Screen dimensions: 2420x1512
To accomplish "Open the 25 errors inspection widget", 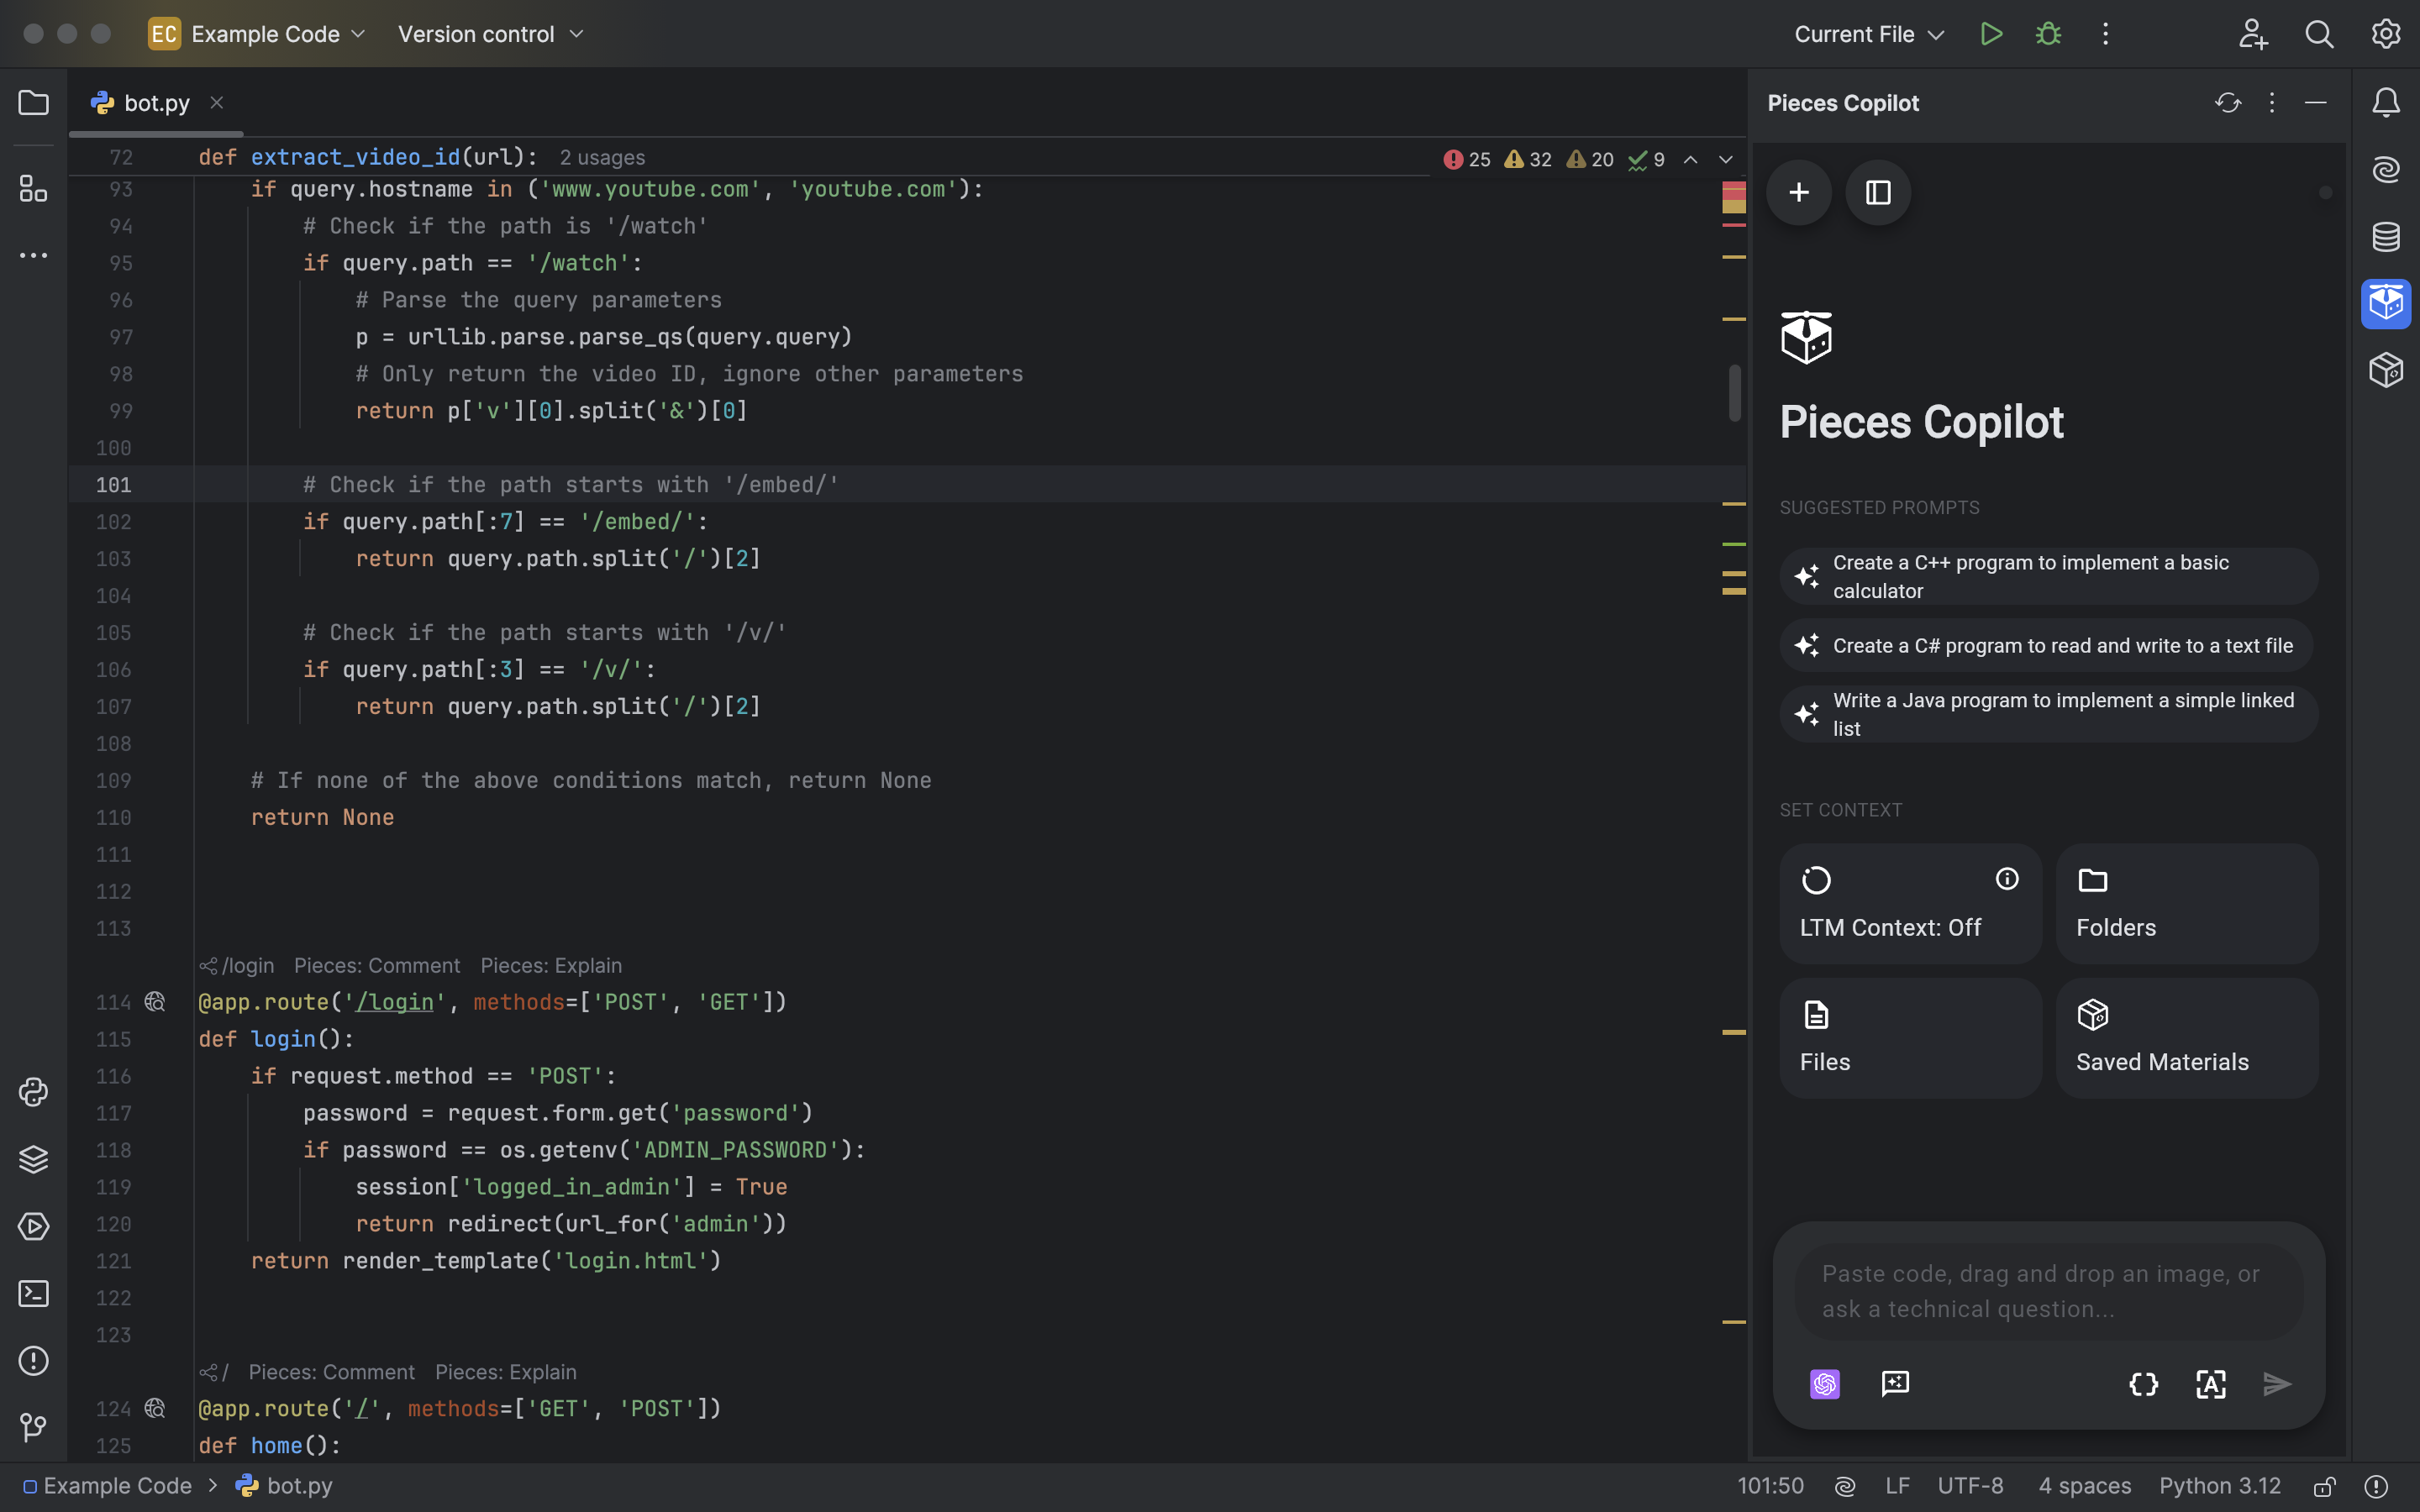I will (1467, 159).
